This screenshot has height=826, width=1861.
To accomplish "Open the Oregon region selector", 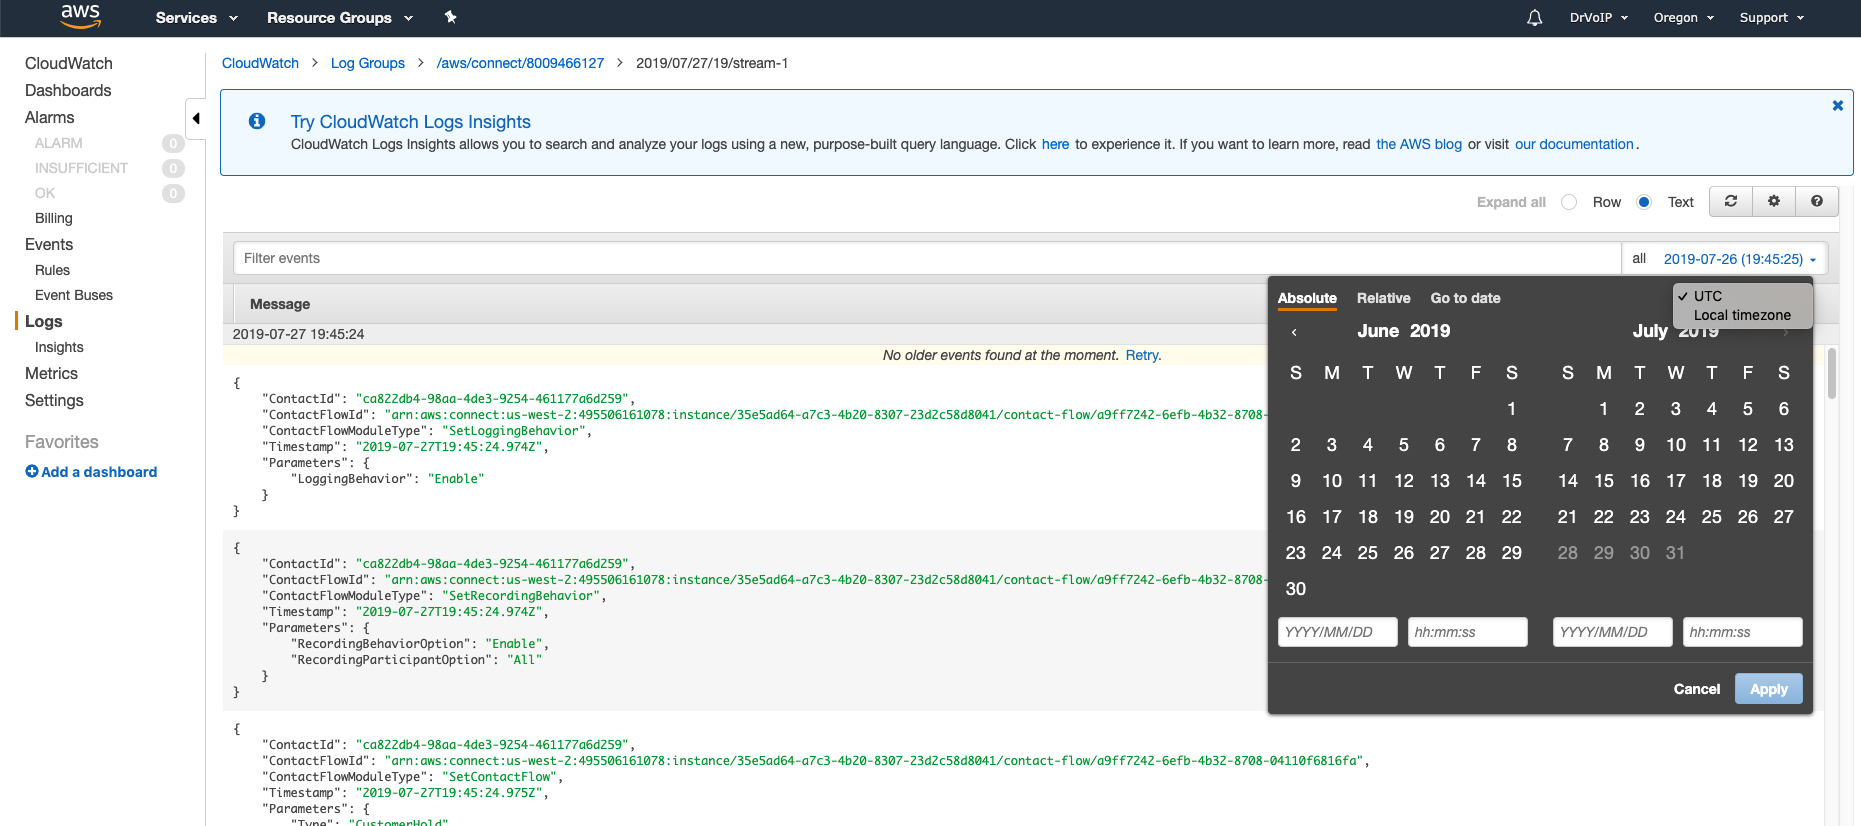I will coord(1684,18).
